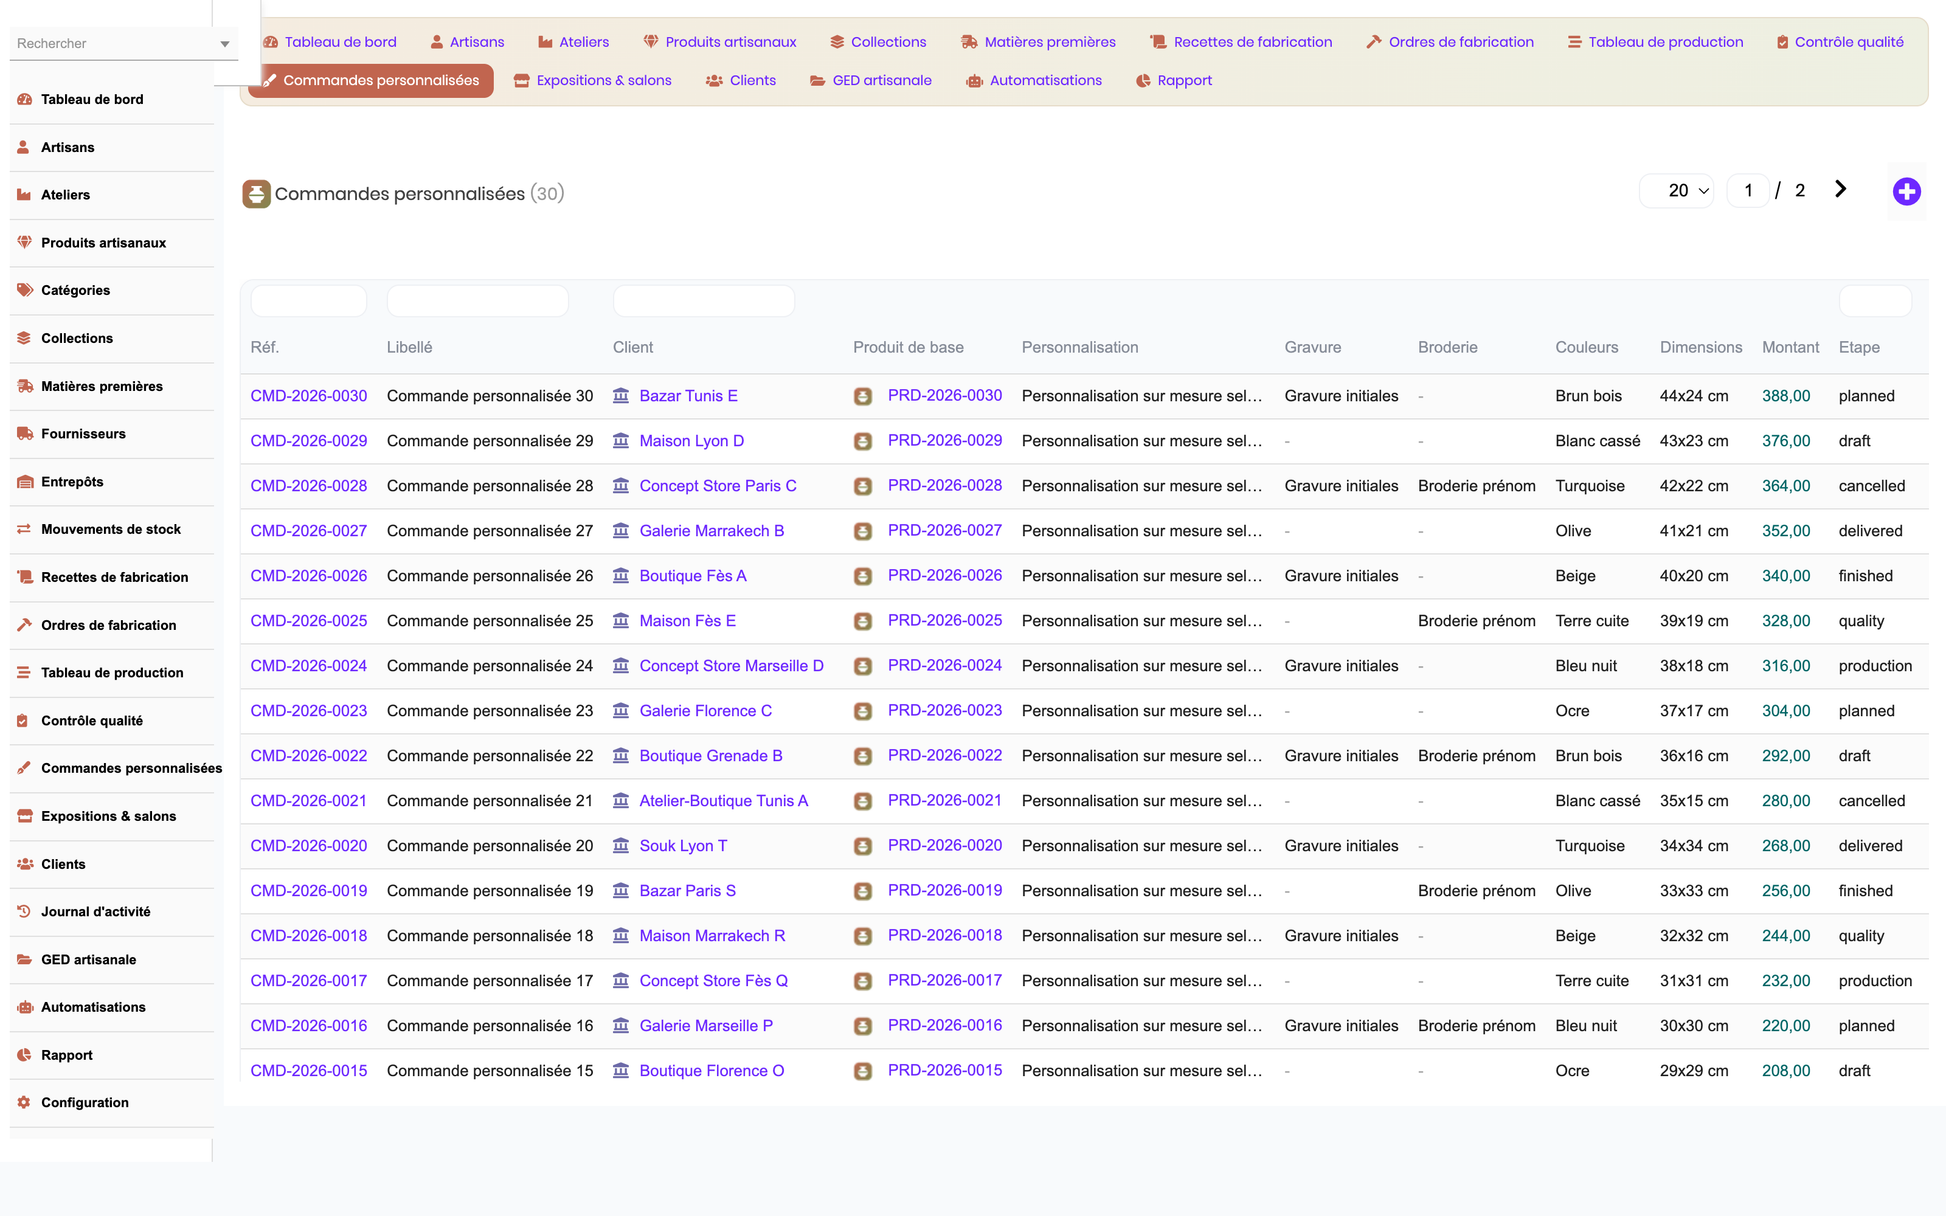Screen dimensions: 1946x1216
Task: Click the 'Terre cuite' cell in row CMD-2026-0017
Action: coord(1592,981)
